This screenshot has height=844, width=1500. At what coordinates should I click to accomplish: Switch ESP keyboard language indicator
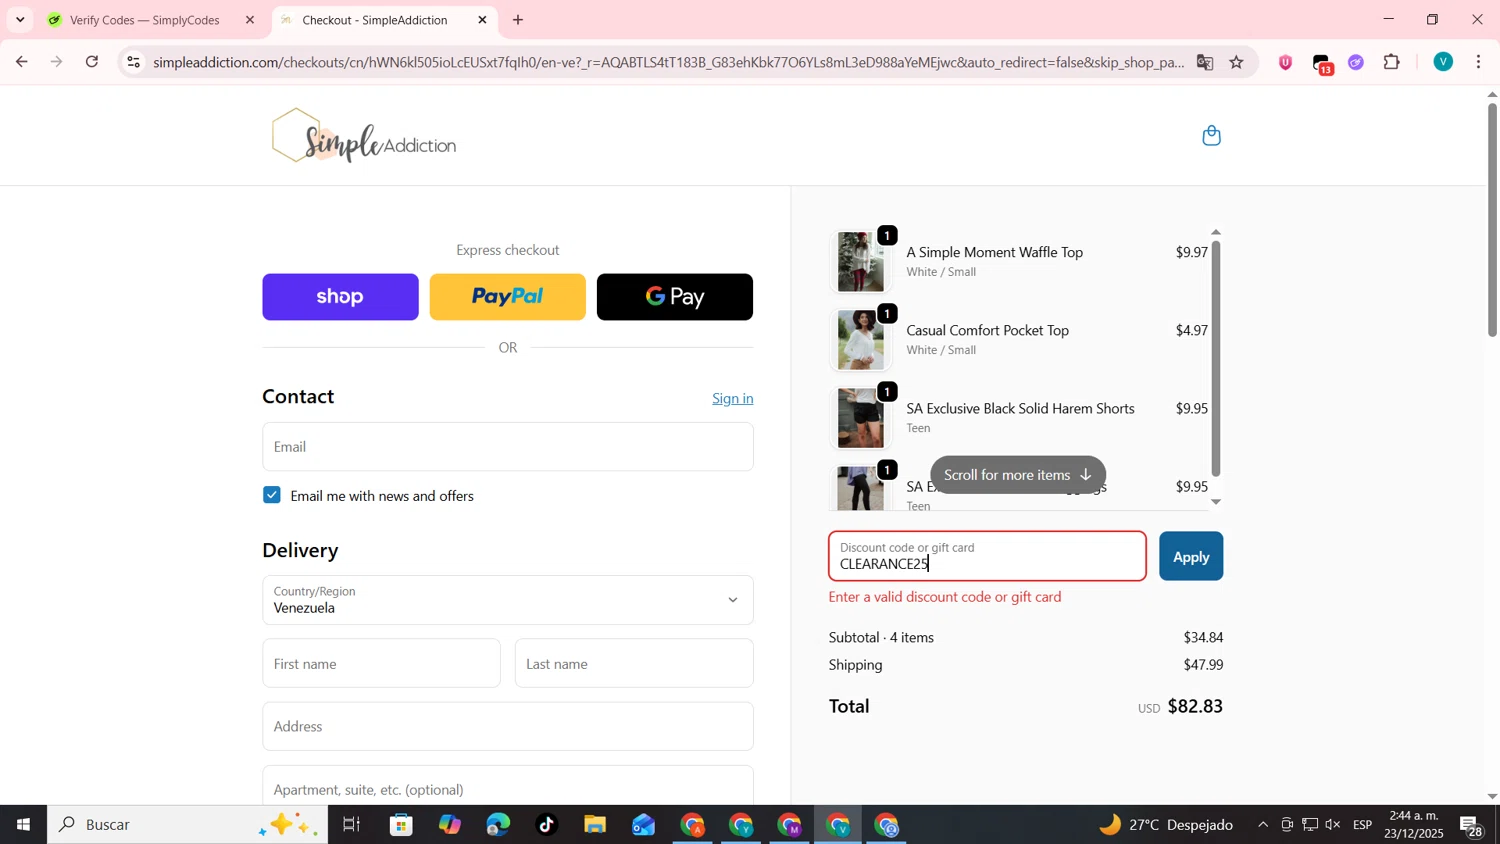pyautogui.click(x=1363, y=825)
